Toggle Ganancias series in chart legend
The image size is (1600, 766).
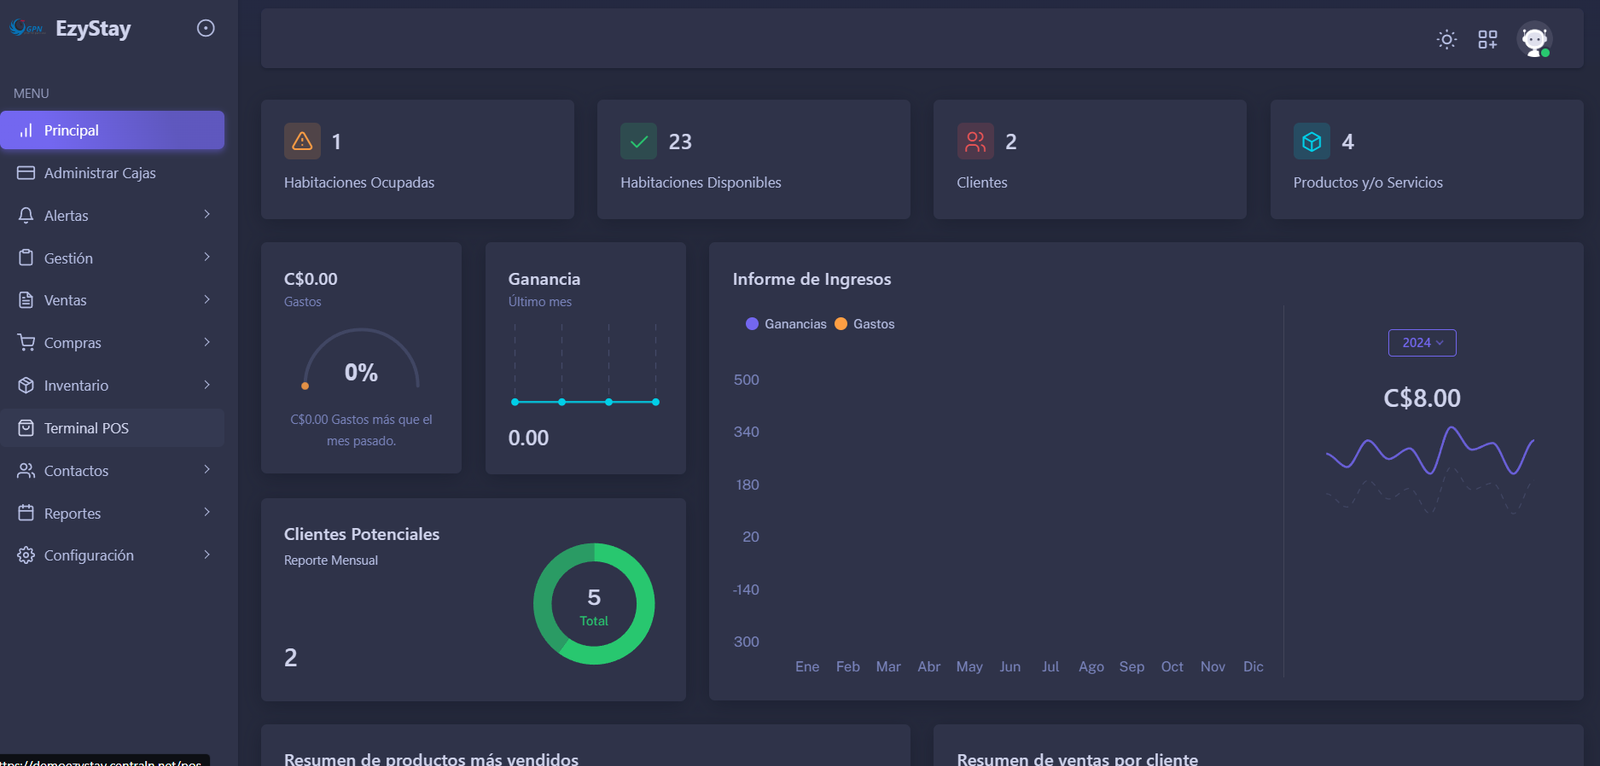(x=786, y=324)
